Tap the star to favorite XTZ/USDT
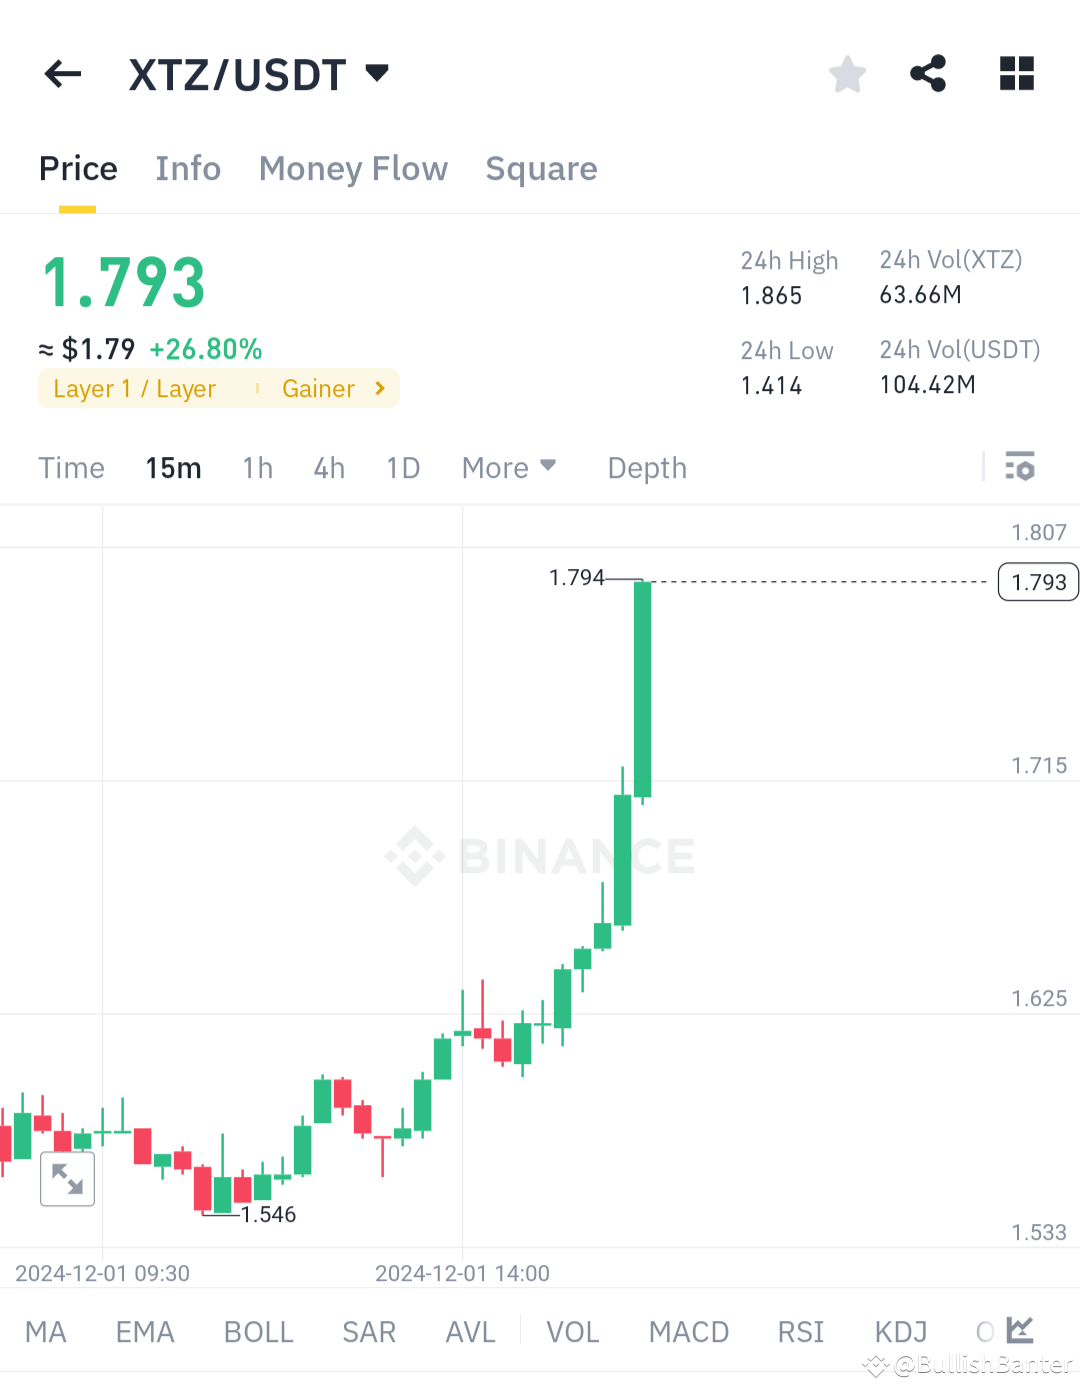1080x1387 pixels. pyautogui.click(x=847, y=73)
